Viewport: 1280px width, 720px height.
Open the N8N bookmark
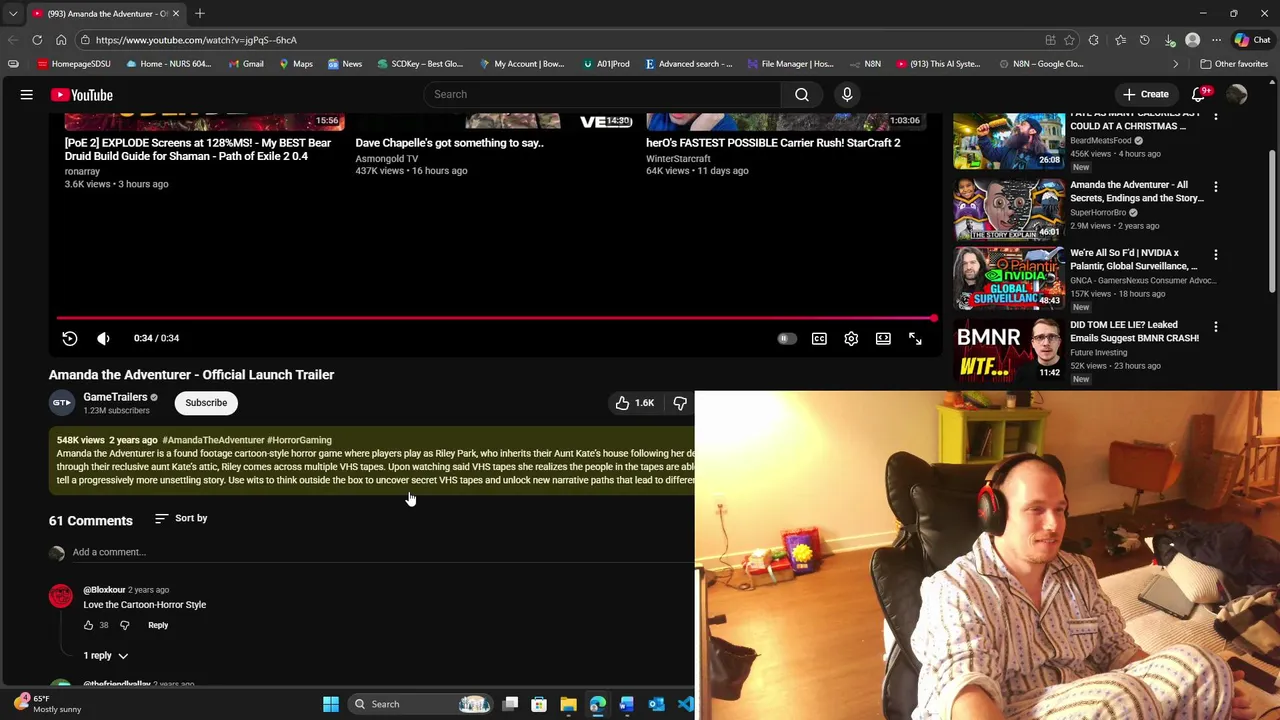[x=864, y=64]
